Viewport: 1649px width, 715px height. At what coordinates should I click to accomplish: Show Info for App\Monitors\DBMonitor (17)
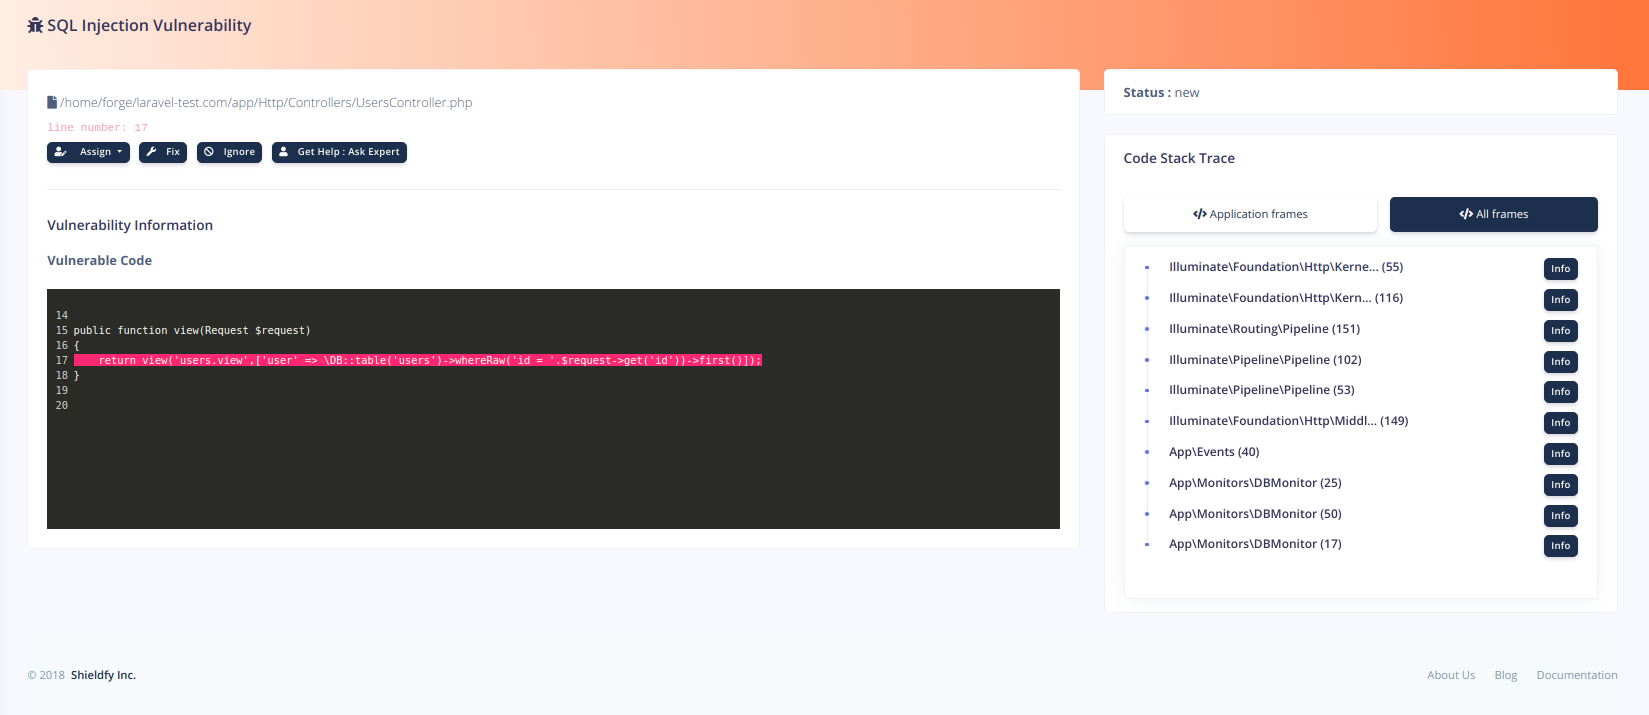coord(1560,546)
